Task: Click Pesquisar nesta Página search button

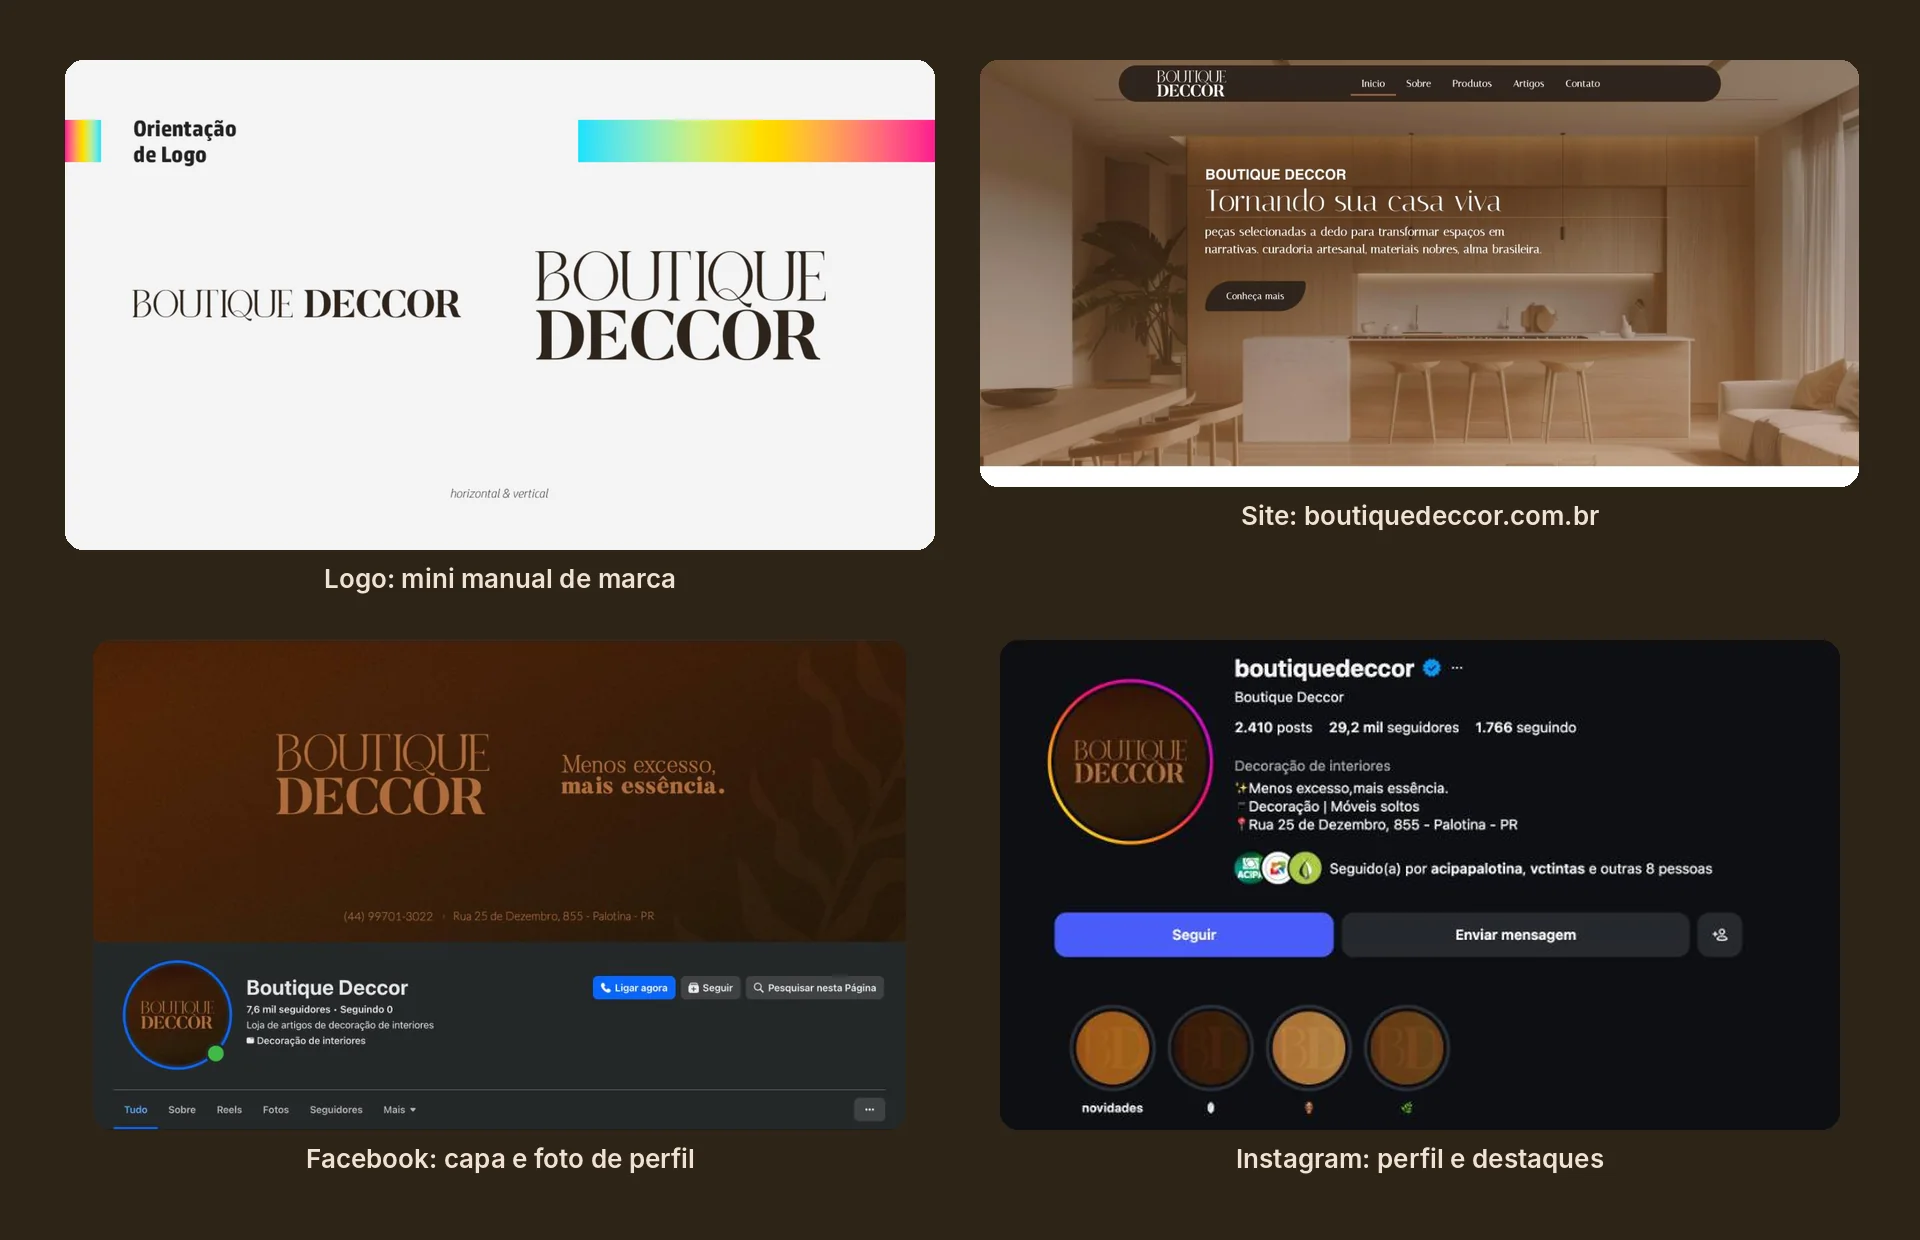Action: 815,988
